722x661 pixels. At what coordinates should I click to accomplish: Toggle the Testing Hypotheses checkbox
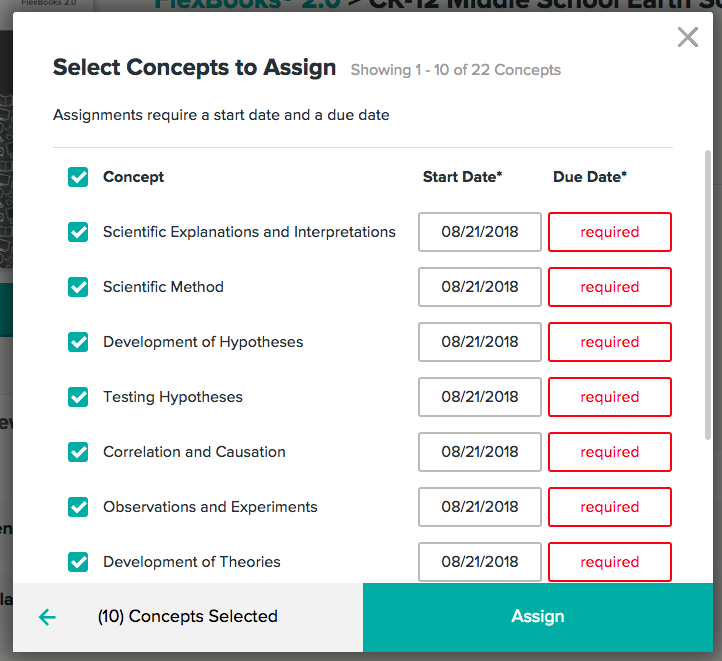tap(78, 397)
